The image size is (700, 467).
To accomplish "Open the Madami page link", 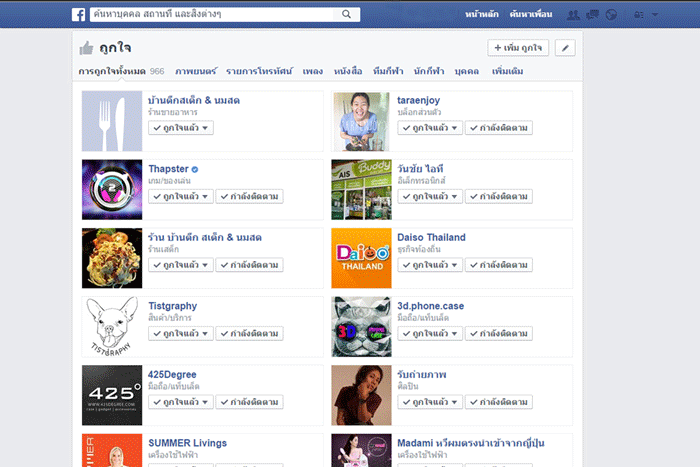I will tap(471, 443).
